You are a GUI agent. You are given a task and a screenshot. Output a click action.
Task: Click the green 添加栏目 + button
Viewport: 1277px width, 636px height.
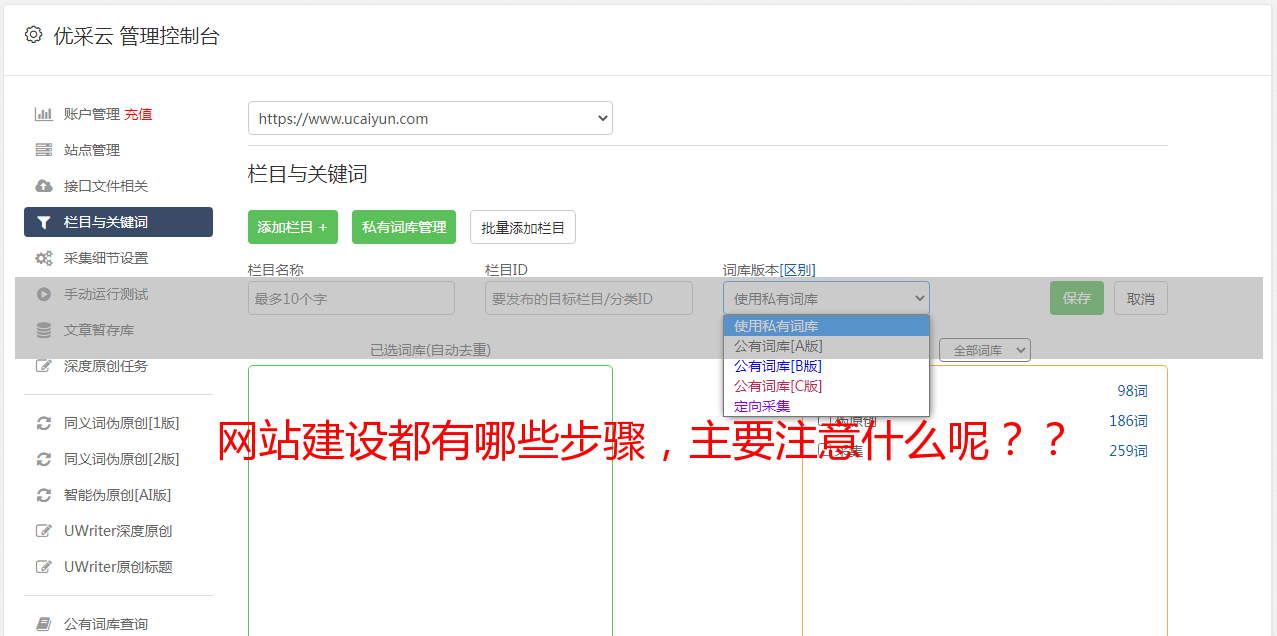293,227
